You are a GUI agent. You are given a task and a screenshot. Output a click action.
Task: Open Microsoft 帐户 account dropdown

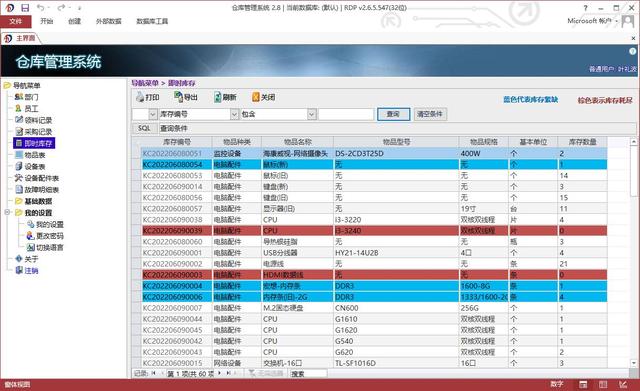click(592, 20)
